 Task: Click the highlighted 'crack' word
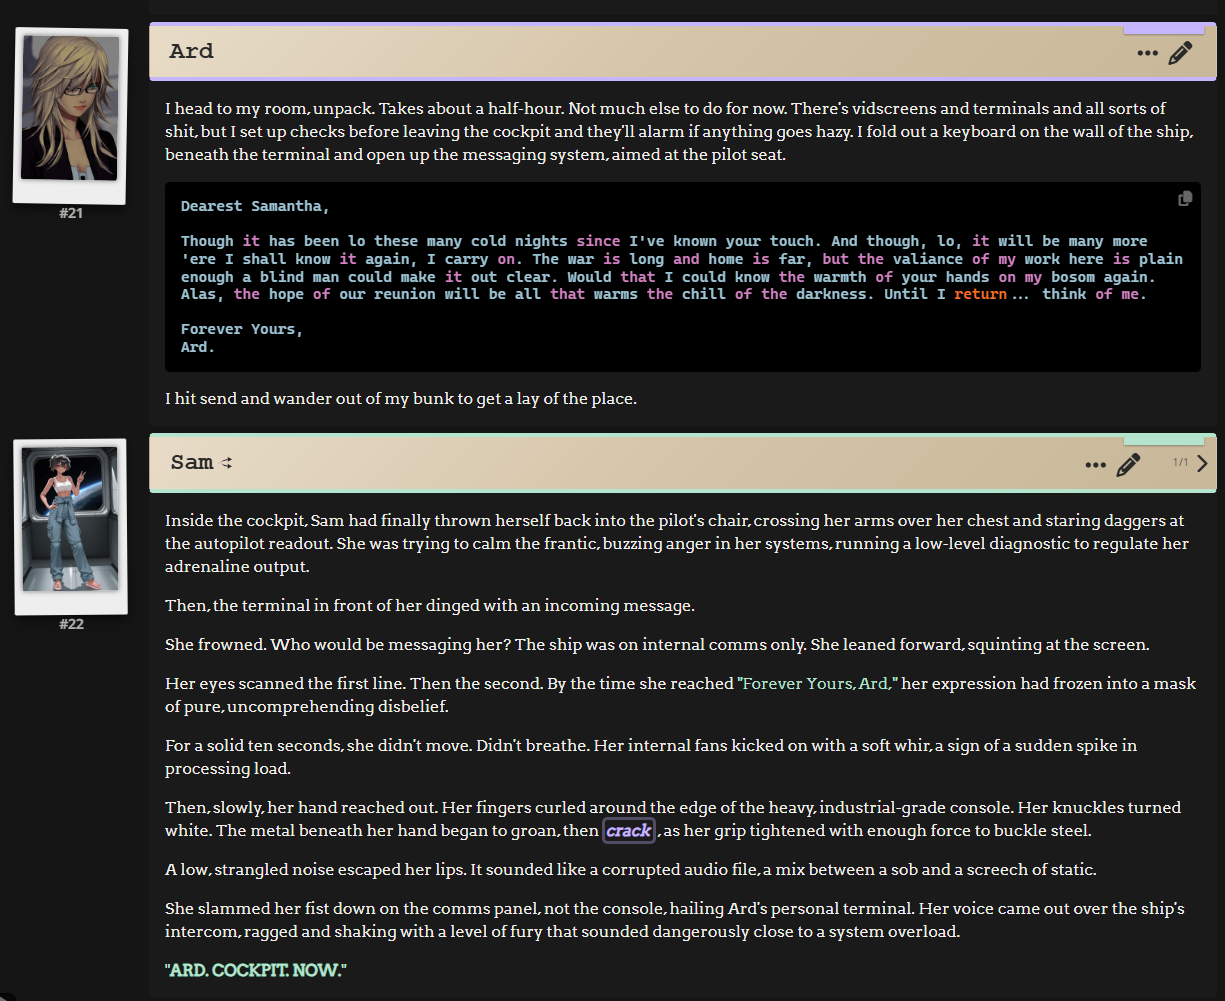(x=629, y=831)
